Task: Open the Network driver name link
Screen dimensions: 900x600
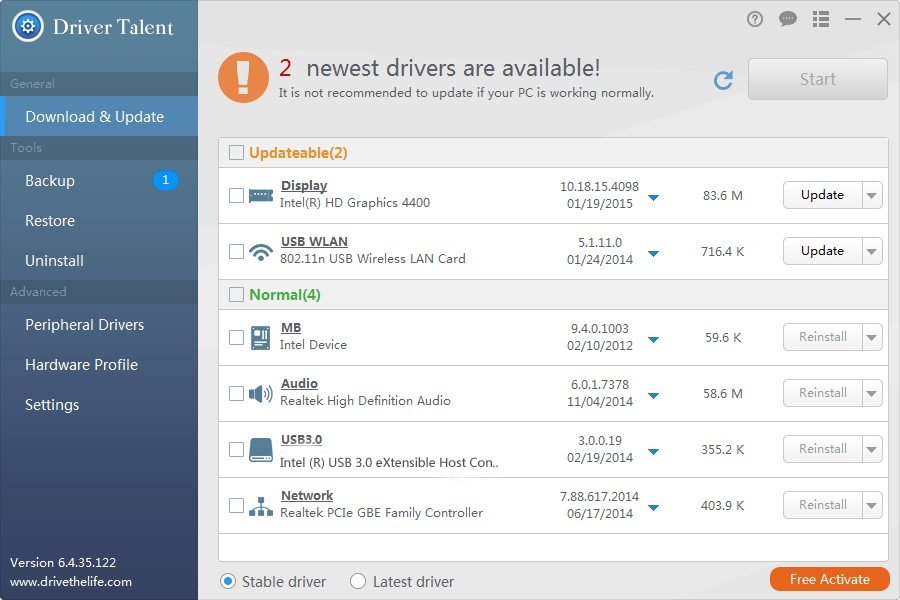Action: coord(307,496)
